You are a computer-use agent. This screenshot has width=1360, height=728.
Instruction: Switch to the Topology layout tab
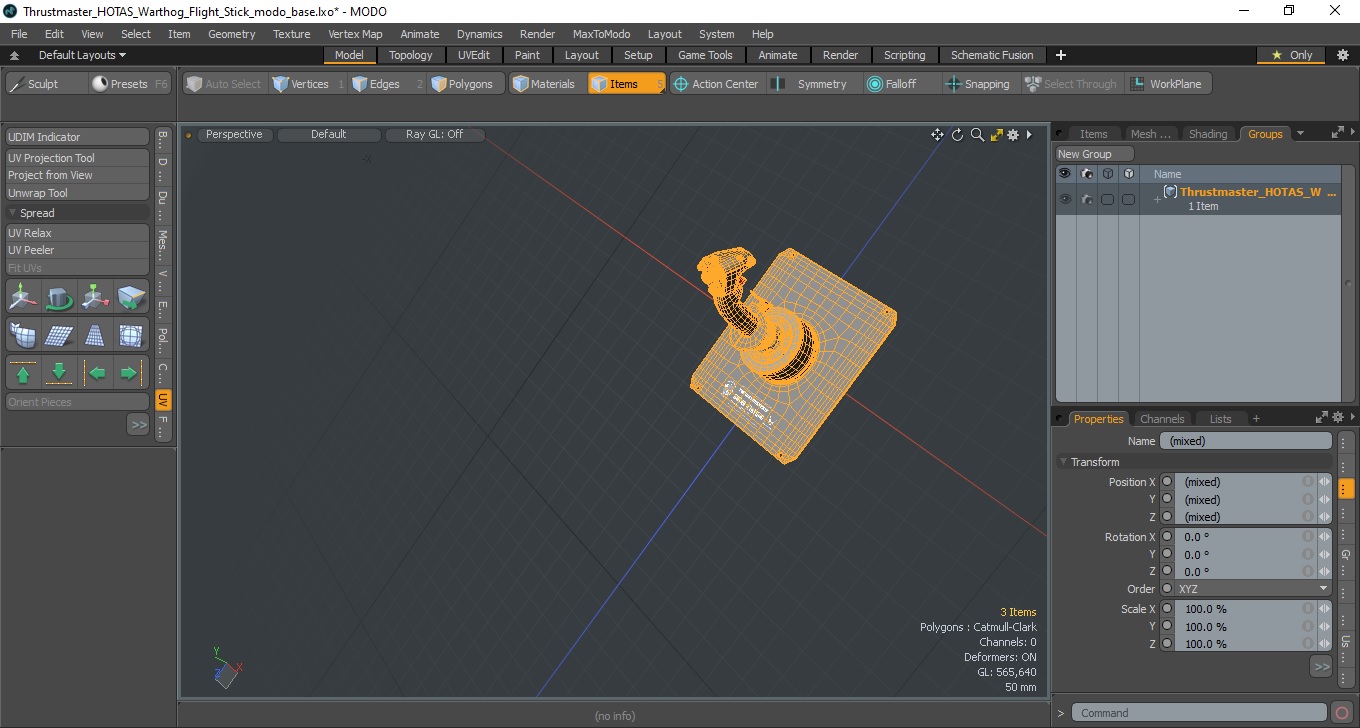pyautogui.click(x=411, y=55)
